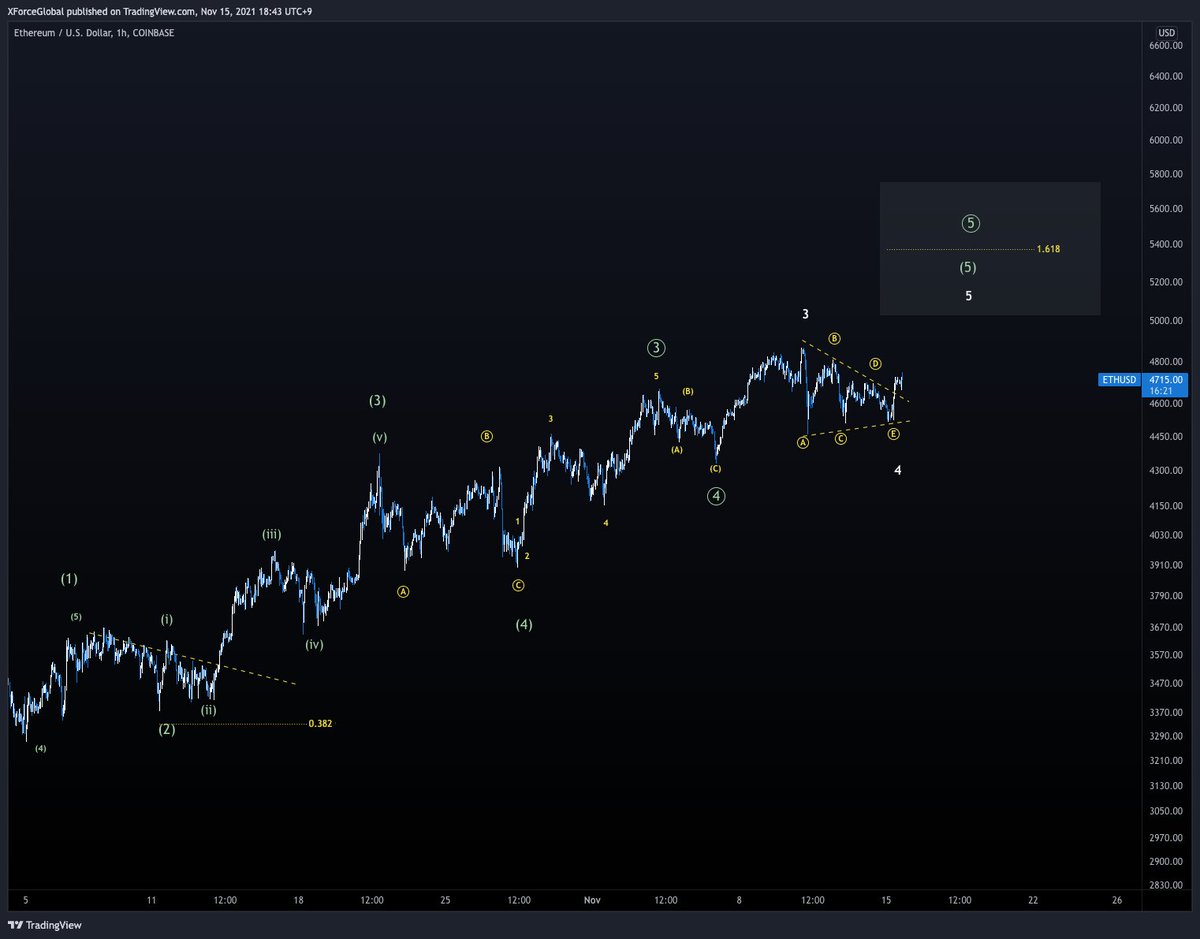The image size is (1200, 939).
Task: Click the 2830.00 price axis value
Action: pyautogui.click(x=1166, y=885)
